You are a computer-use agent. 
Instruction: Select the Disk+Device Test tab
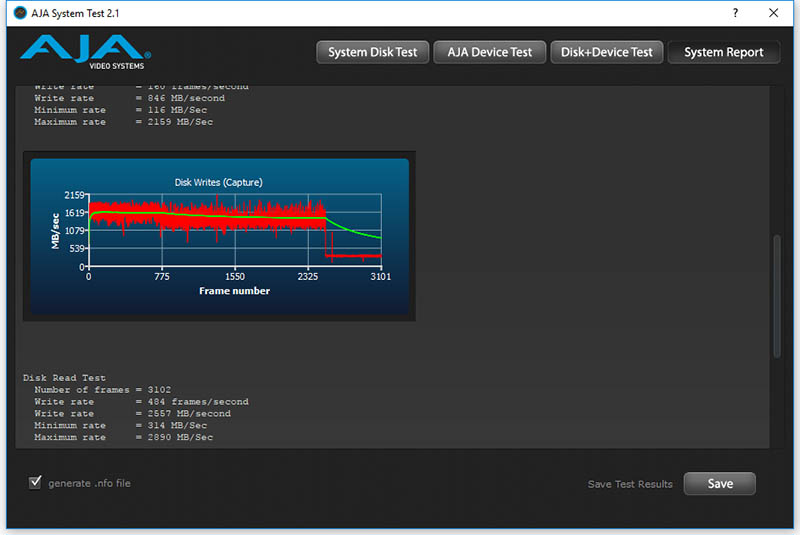pos(607,53)
